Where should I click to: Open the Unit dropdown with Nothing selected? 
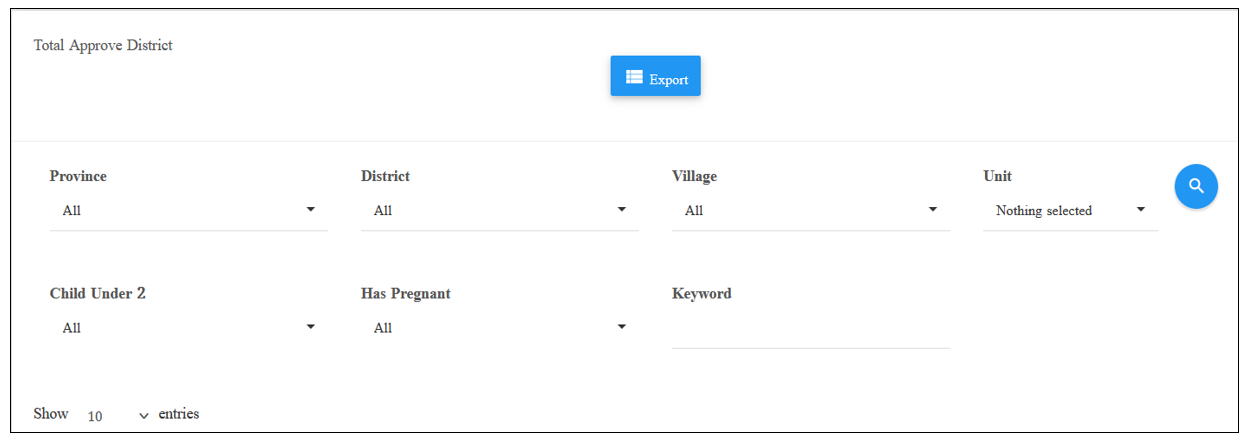click(x=1071, y=211)
